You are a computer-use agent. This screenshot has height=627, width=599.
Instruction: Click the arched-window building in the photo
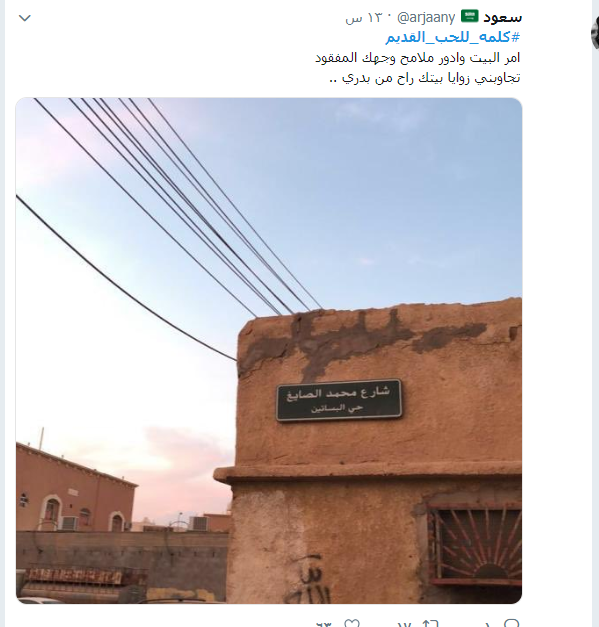point(74,489)
